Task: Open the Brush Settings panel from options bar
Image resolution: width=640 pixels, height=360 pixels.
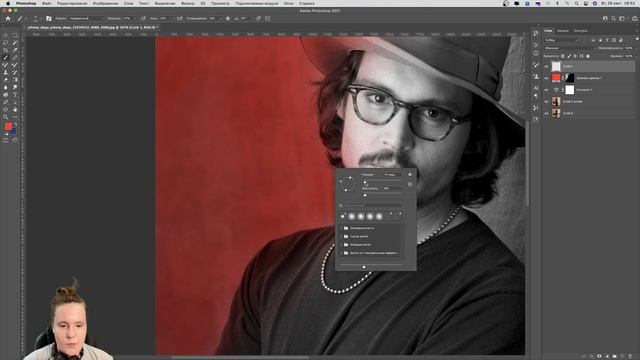Action: 49,18
